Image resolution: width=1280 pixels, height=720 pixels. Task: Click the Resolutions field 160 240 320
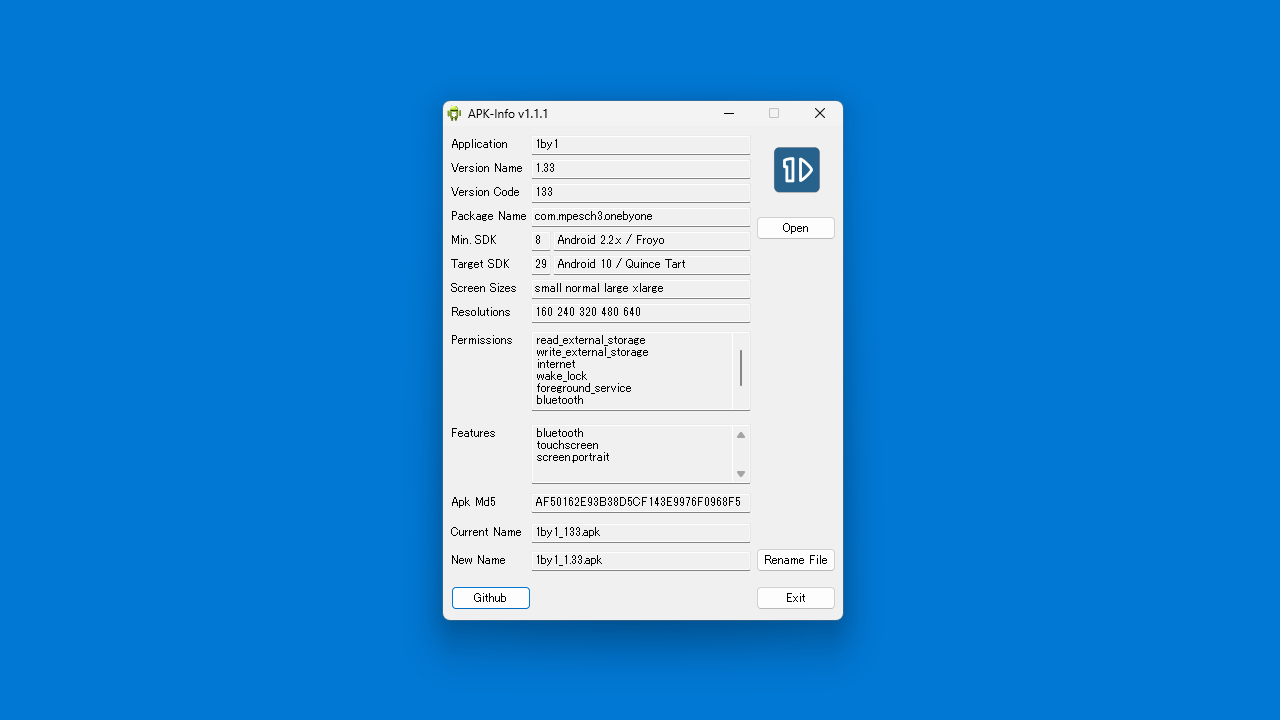pos(641,313)
